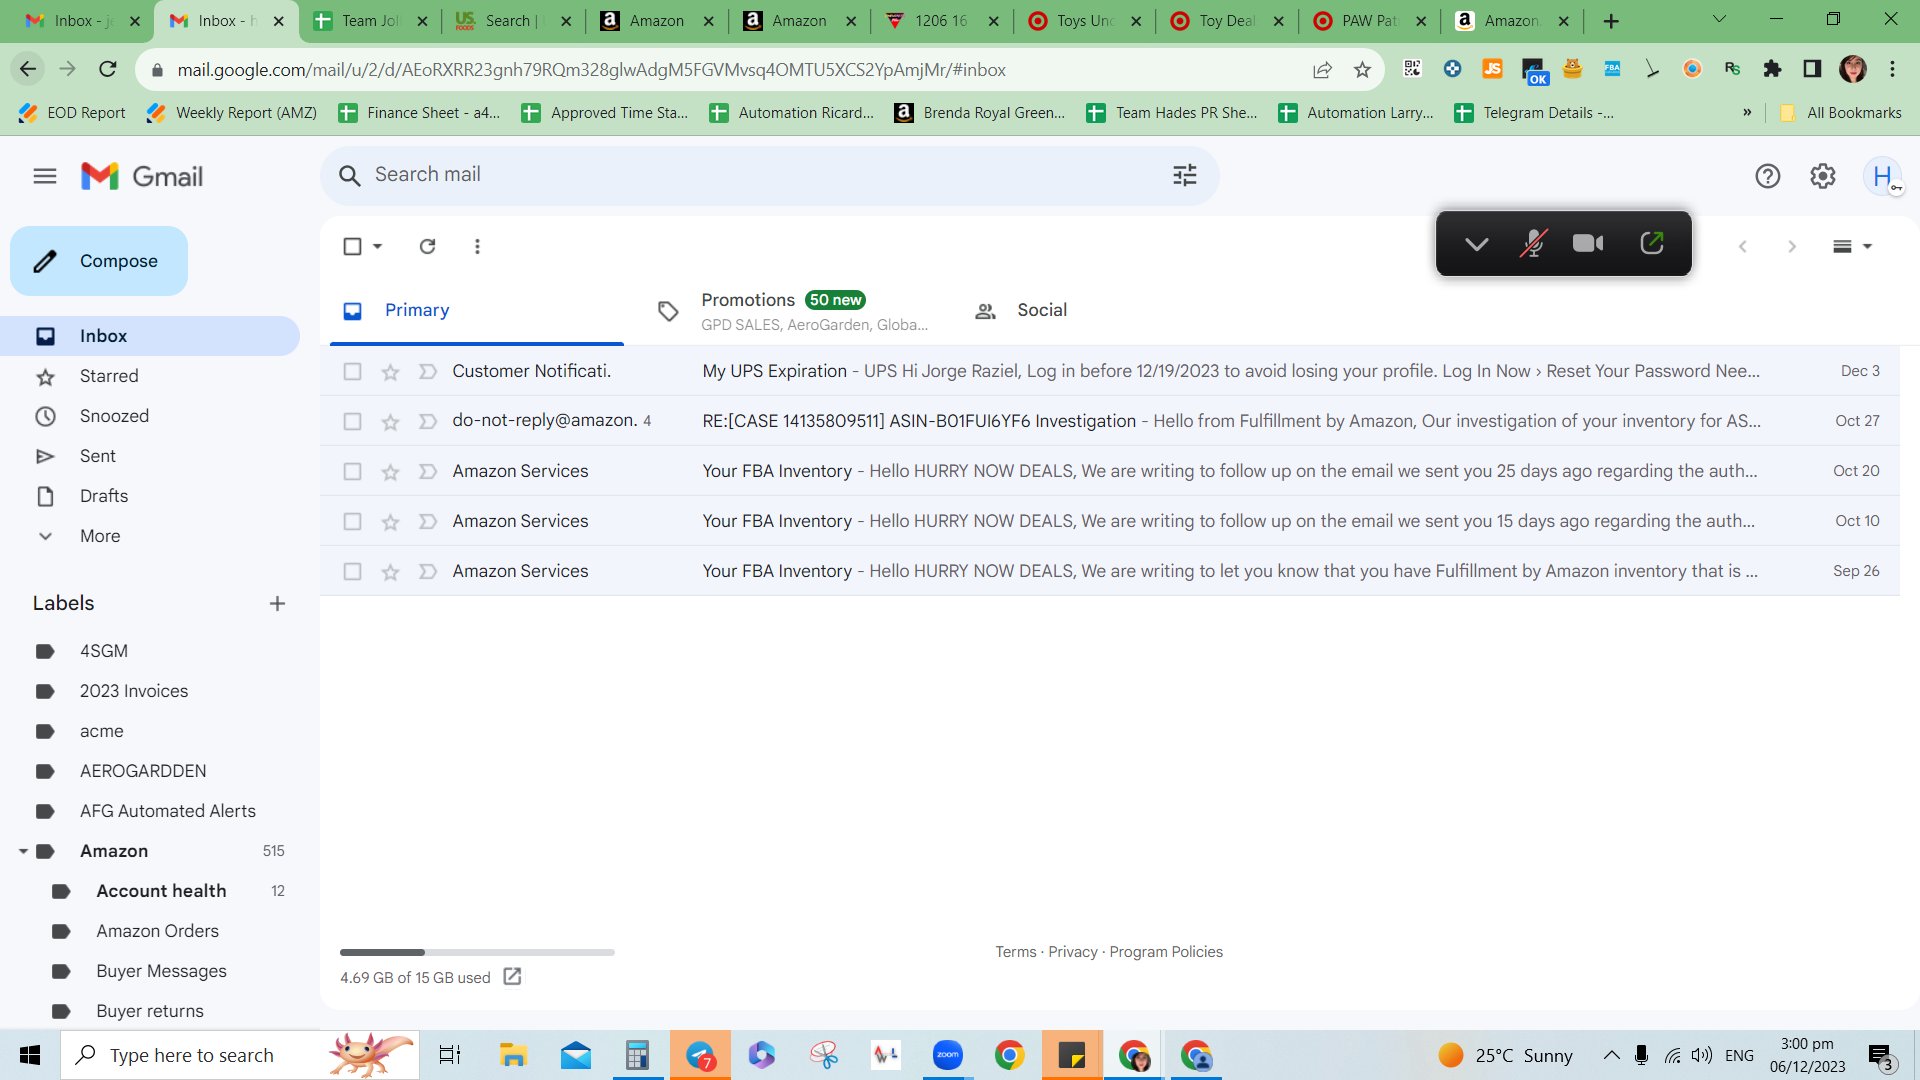Image resolution: width=1920 pixels, height=1080 pixels.
Task: Show hidden system tray icons
Action: 1611,1055
